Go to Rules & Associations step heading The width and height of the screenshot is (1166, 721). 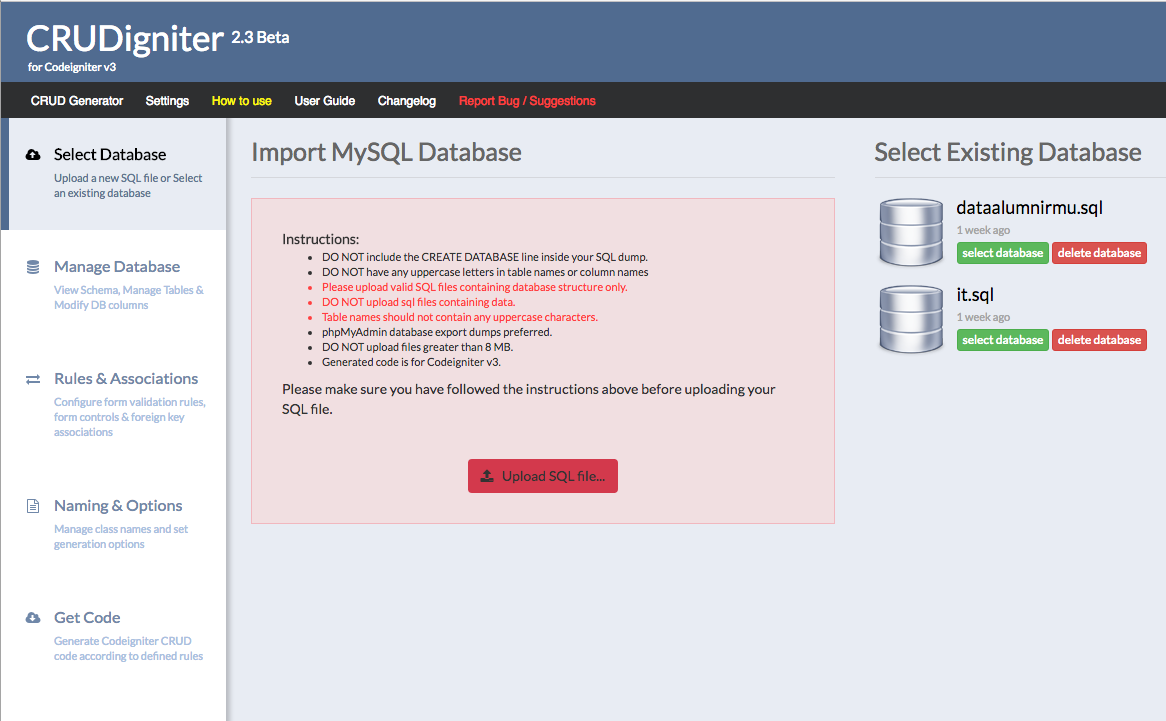coord(126,379)
